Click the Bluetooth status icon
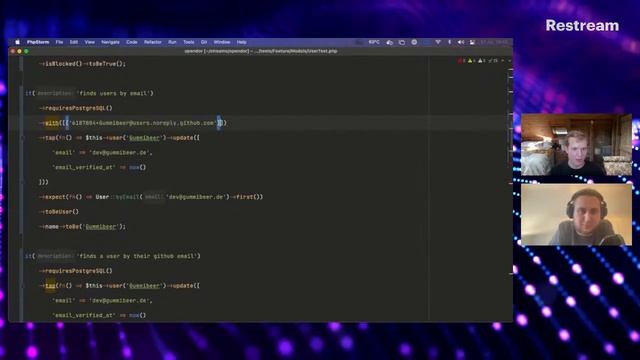Screen dimensions: 640x360 (x=449, y=42)
